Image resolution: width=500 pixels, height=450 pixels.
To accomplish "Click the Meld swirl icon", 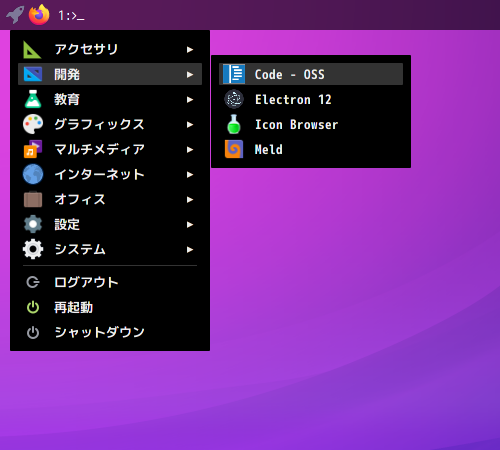I will tap(234, 149).
